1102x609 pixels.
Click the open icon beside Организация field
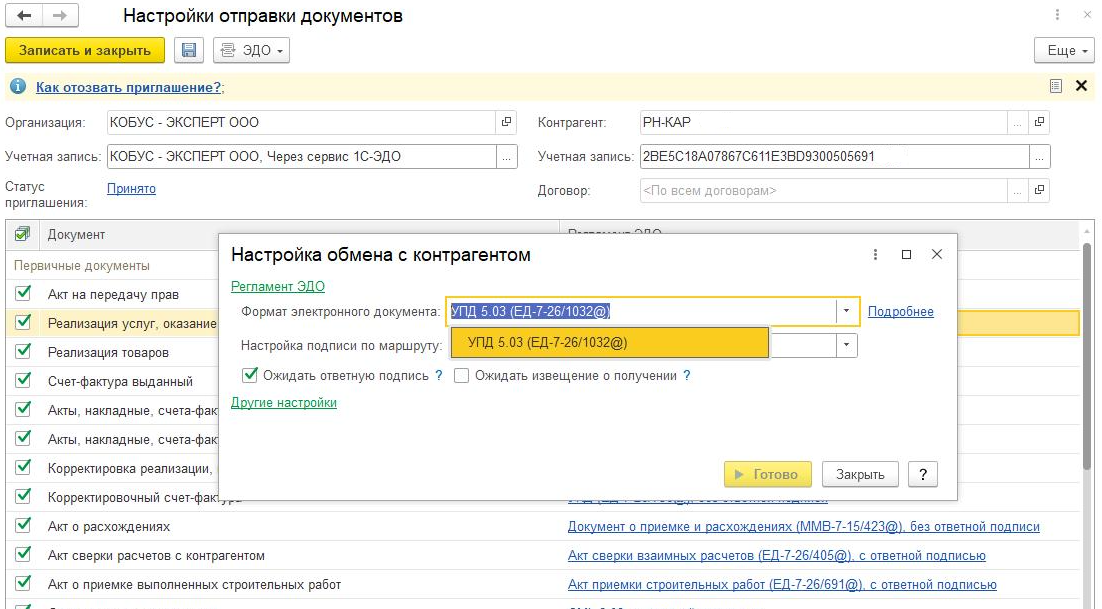pyautogui.click(x=507, y=122)
